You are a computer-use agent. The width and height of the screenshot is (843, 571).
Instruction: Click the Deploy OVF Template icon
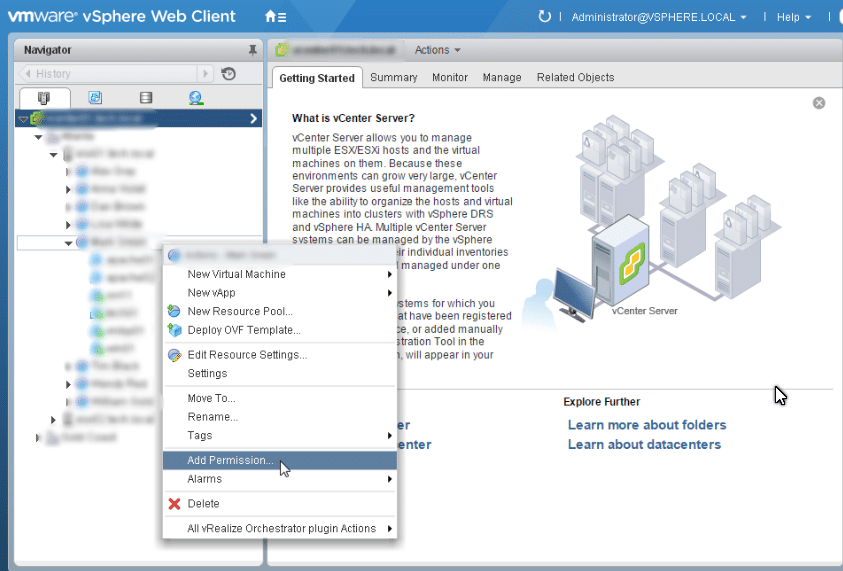coord(174,330)
